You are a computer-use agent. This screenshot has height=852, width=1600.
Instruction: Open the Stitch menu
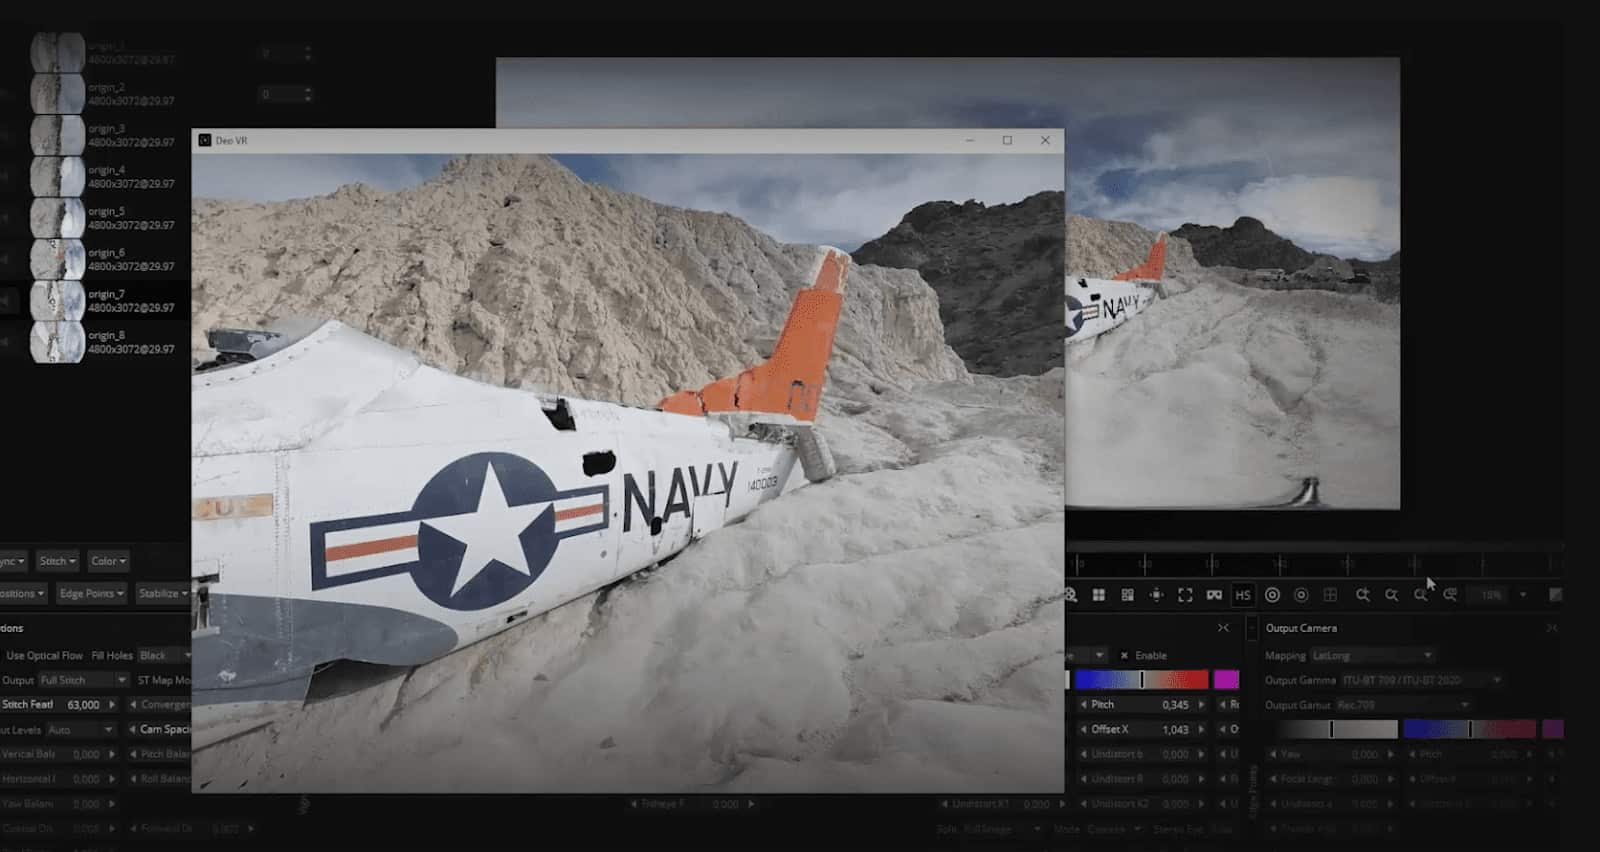[57, 561]
